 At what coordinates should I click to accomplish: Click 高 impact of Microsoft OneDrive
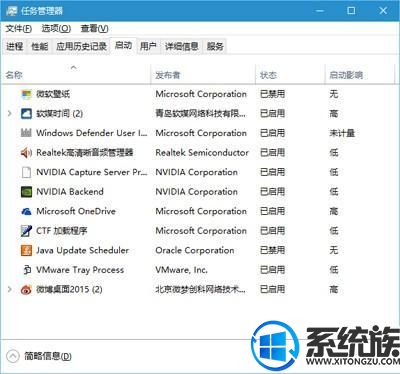pyautogui.click(x=334, y=211)
